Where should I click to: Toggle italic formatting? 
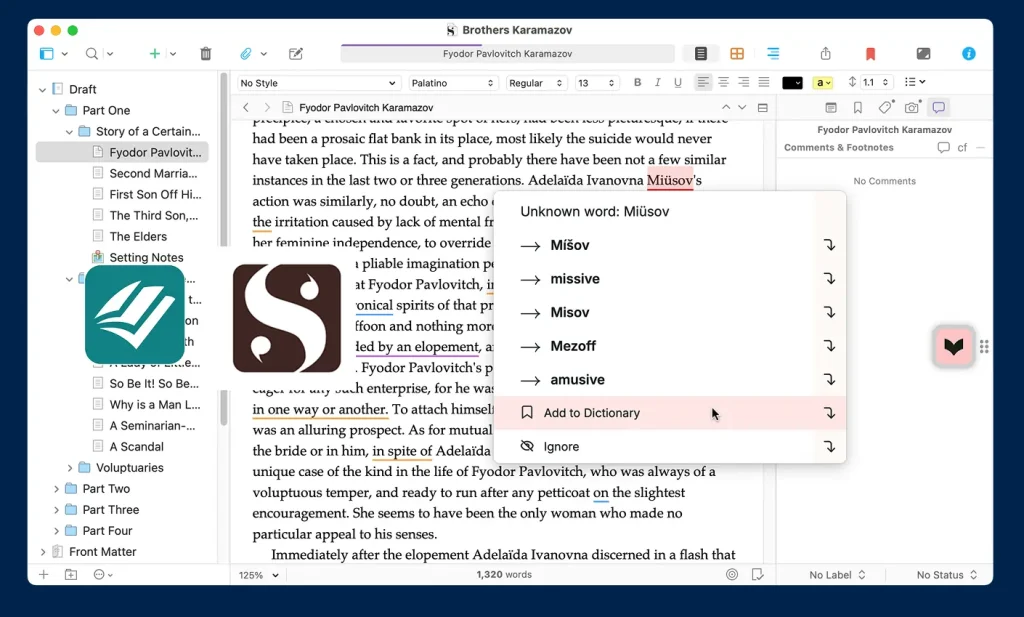pyautogui.click(x=658, y=82)
